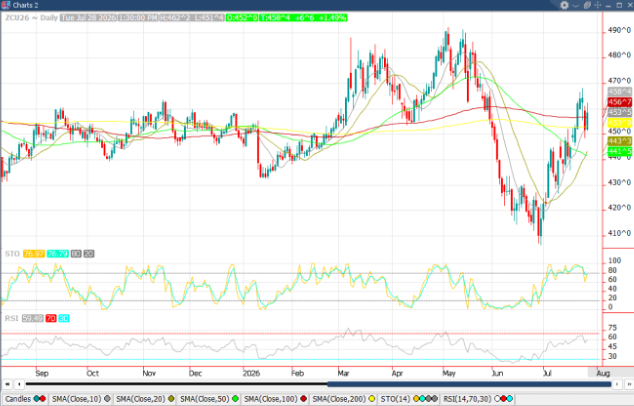Select the SMA(Close,100) indicator tab
The height and width of the screenshot is (406, 634).
coord(275,399)
